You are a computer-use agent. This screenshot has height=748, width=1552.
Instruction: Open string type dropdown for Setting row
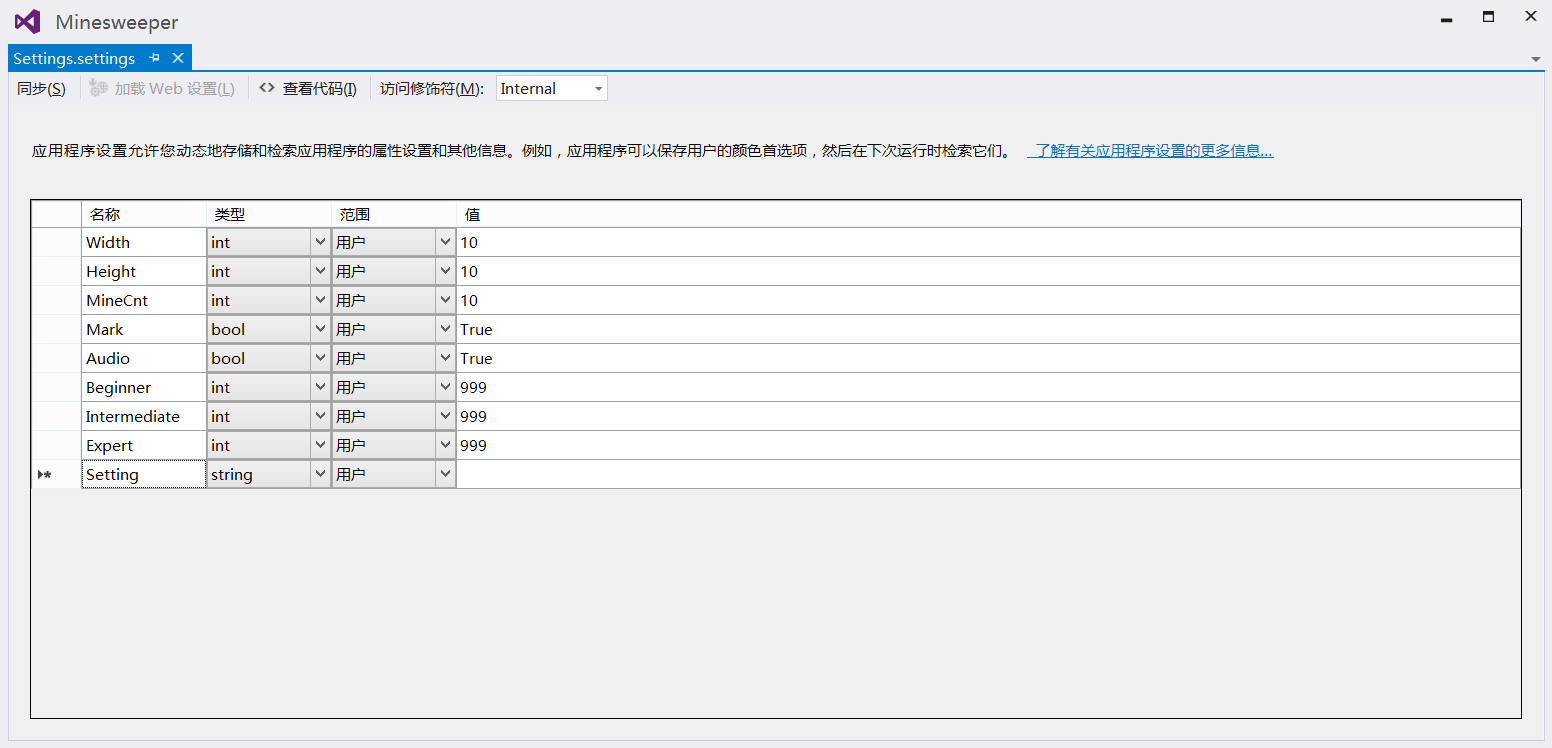click(320, 474)
